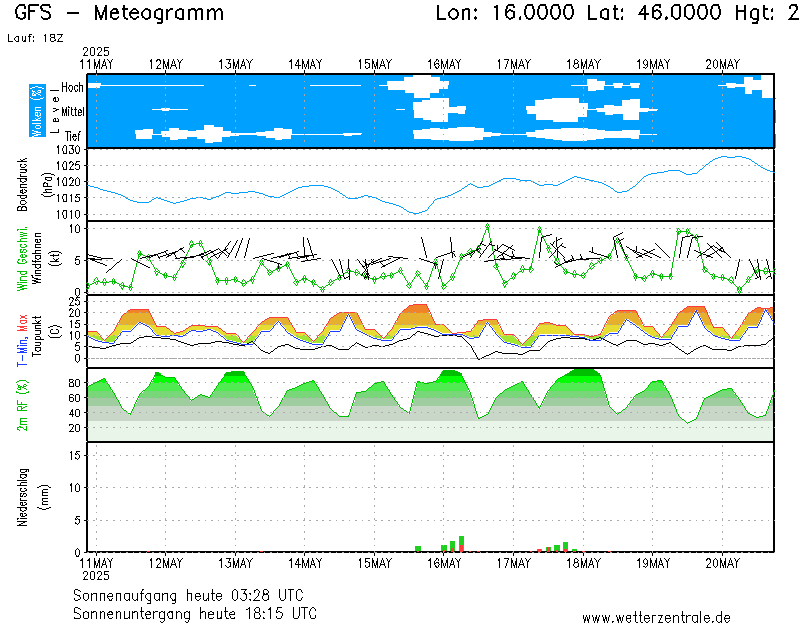
Task: Click the "T-Min, Max" temperature label
Action: coord(22,340)
